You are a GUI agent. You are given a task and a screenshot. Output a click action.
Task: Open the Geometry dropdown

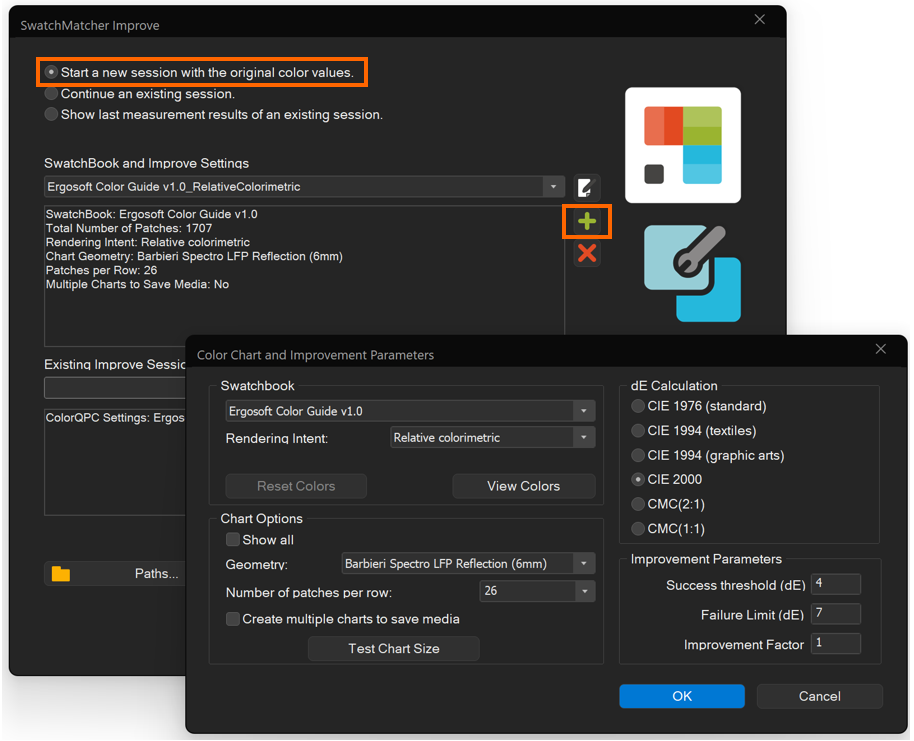click(468, 564)
